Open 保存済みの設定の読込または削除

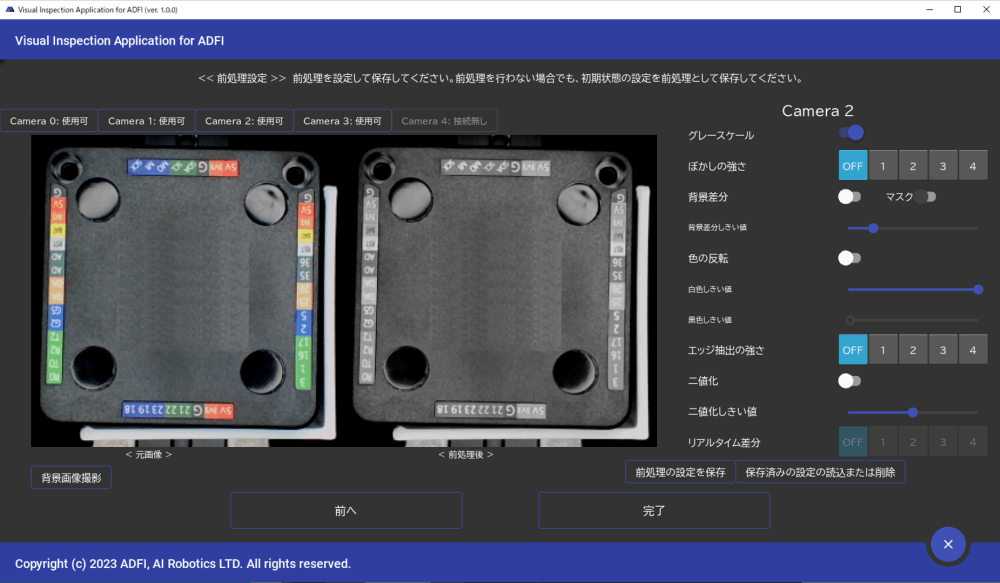820,472
